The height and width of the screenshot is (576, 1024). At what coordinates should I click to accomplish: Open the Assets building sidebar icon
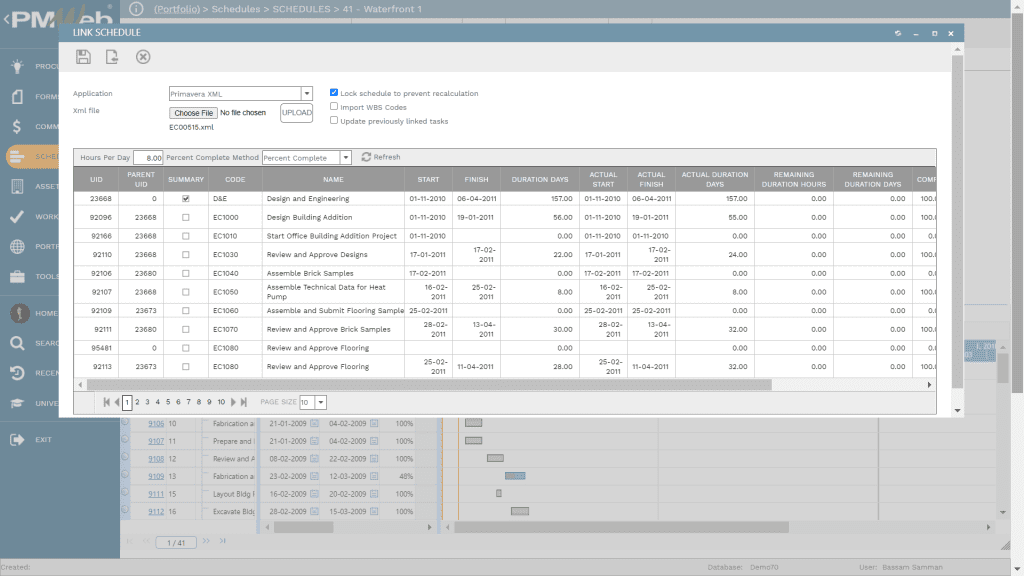(18, 186)
